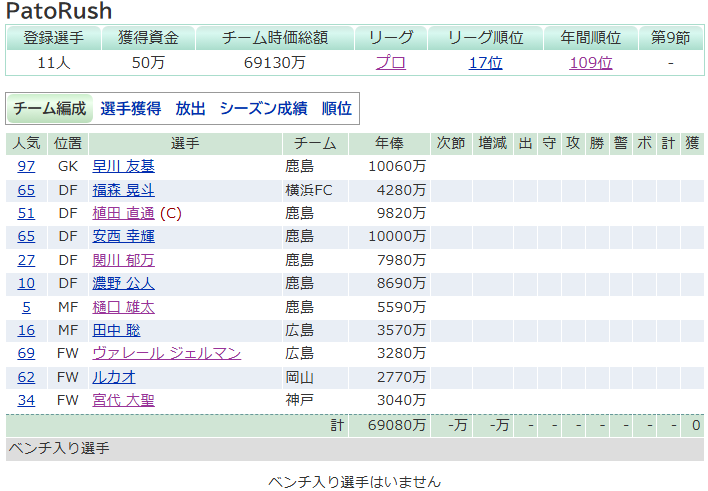
Task: Open the チーム編成 tab
Action: (x=50, y=108)
